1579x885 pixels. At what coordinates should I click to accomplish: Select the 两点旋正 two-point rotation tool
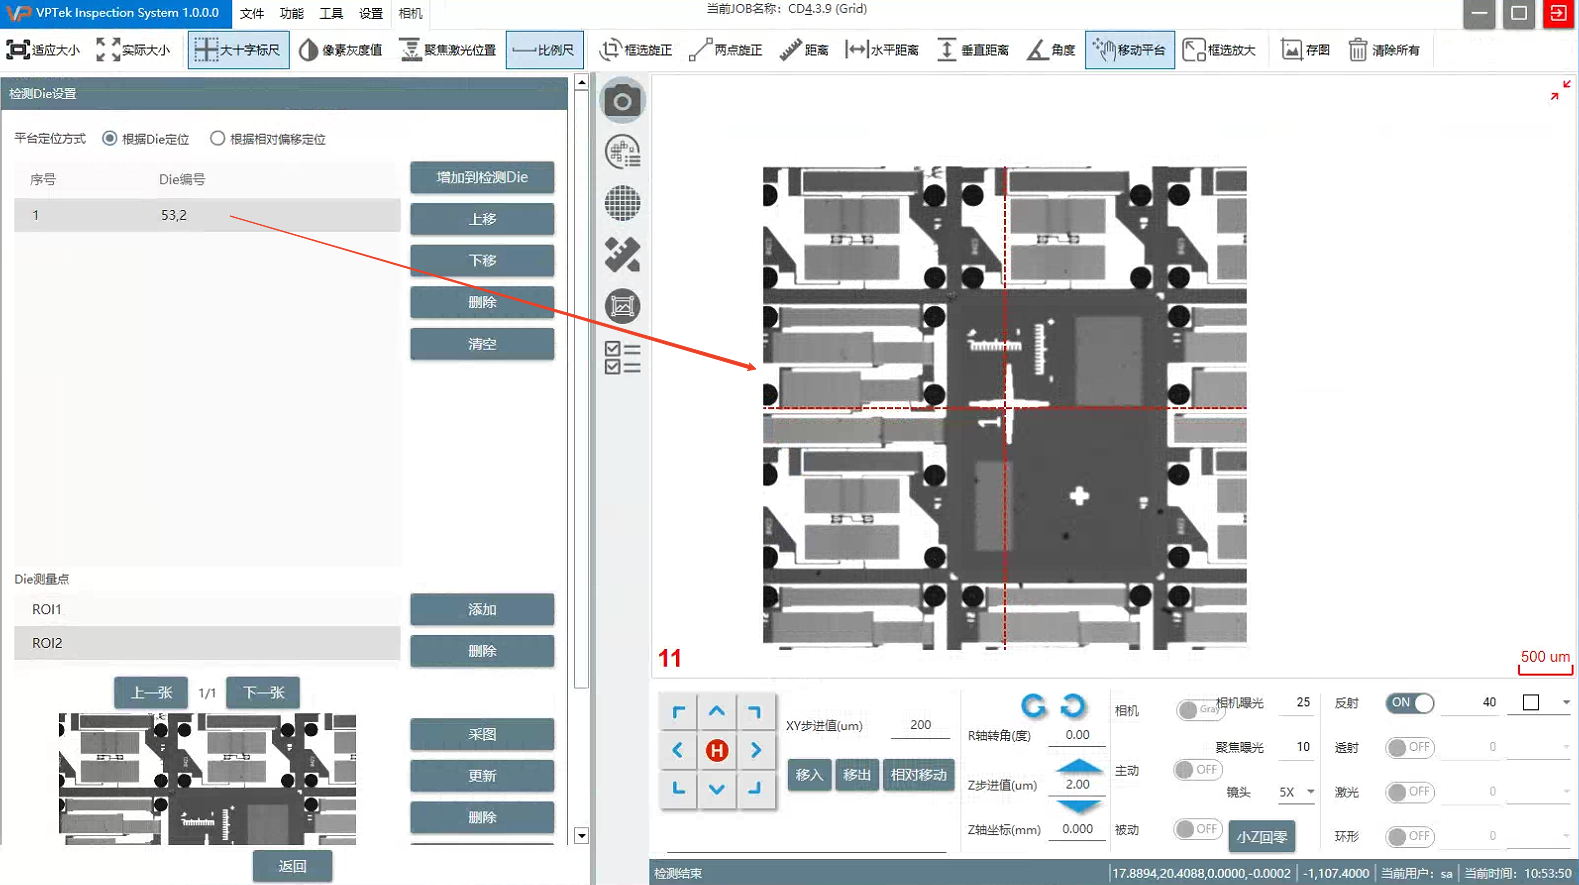click(726, 50)
